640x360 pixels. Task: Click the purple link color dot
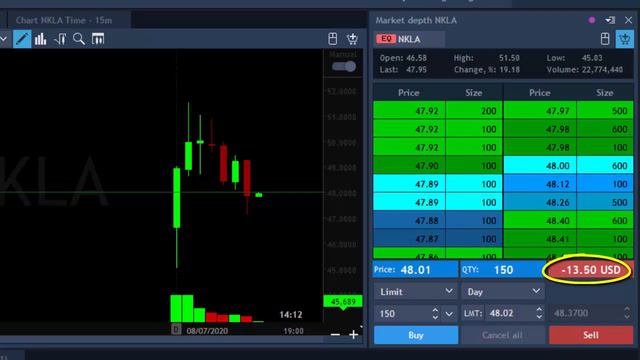pyautogui.click(x=592, y=20)
